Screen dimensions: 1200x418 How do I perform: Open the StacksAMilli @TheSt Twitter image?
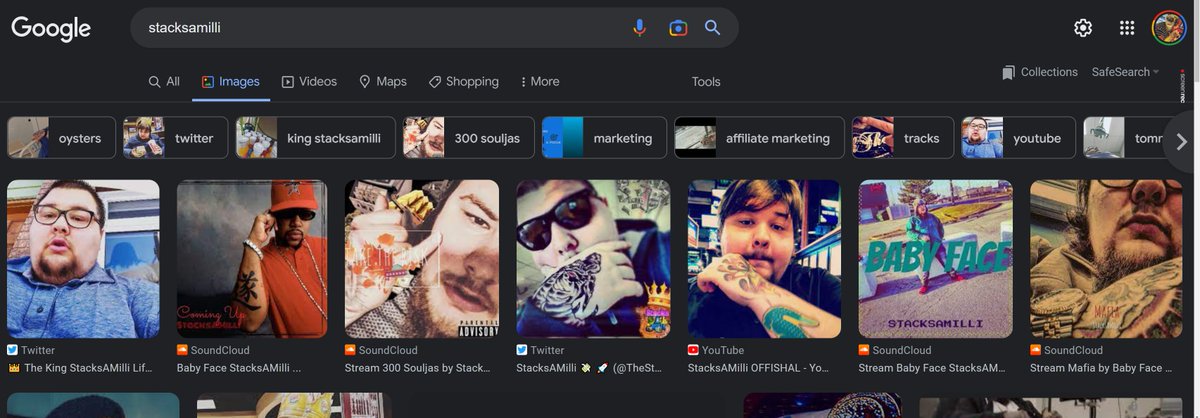tap(593, 259)
